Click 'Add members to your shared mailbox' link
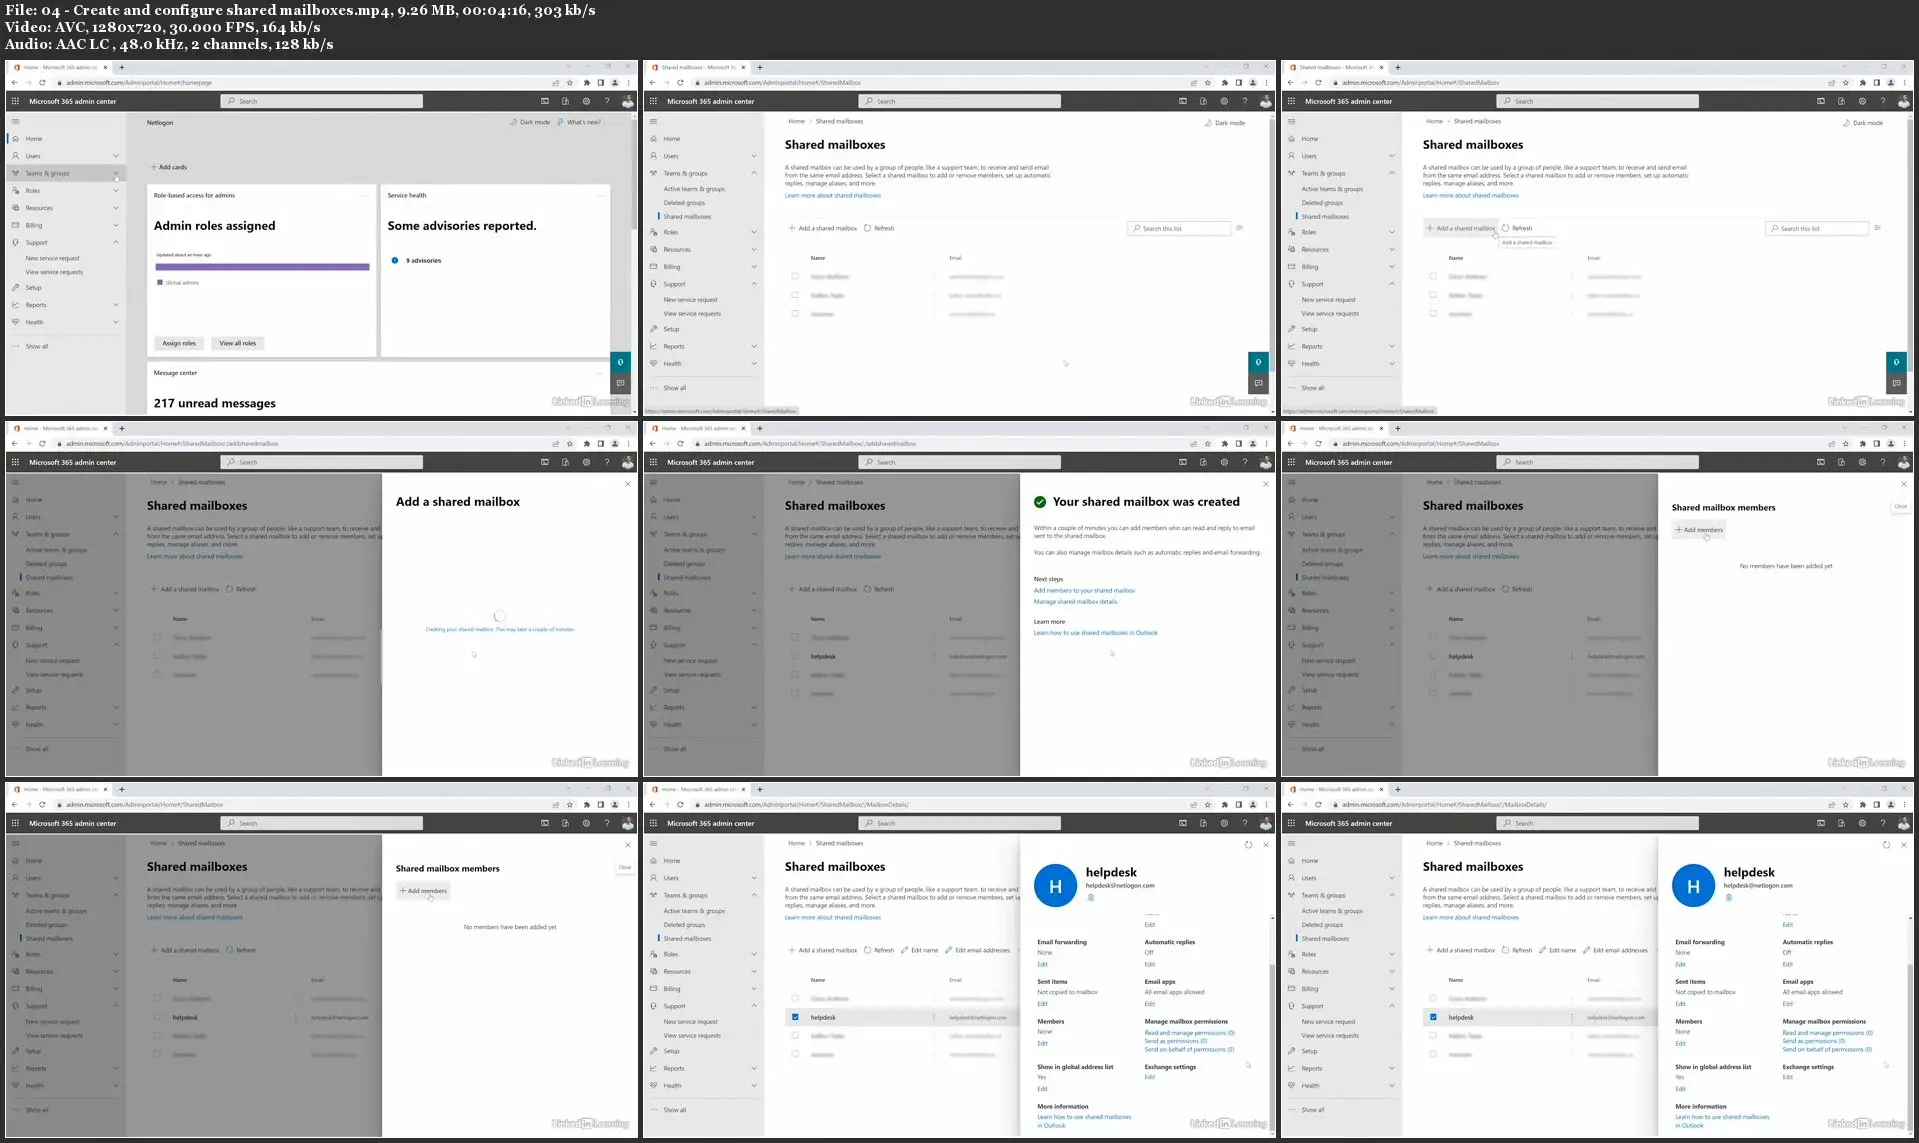Image resolution: width=1919 pixels, height=1143 pixels. click(1084, 590)
